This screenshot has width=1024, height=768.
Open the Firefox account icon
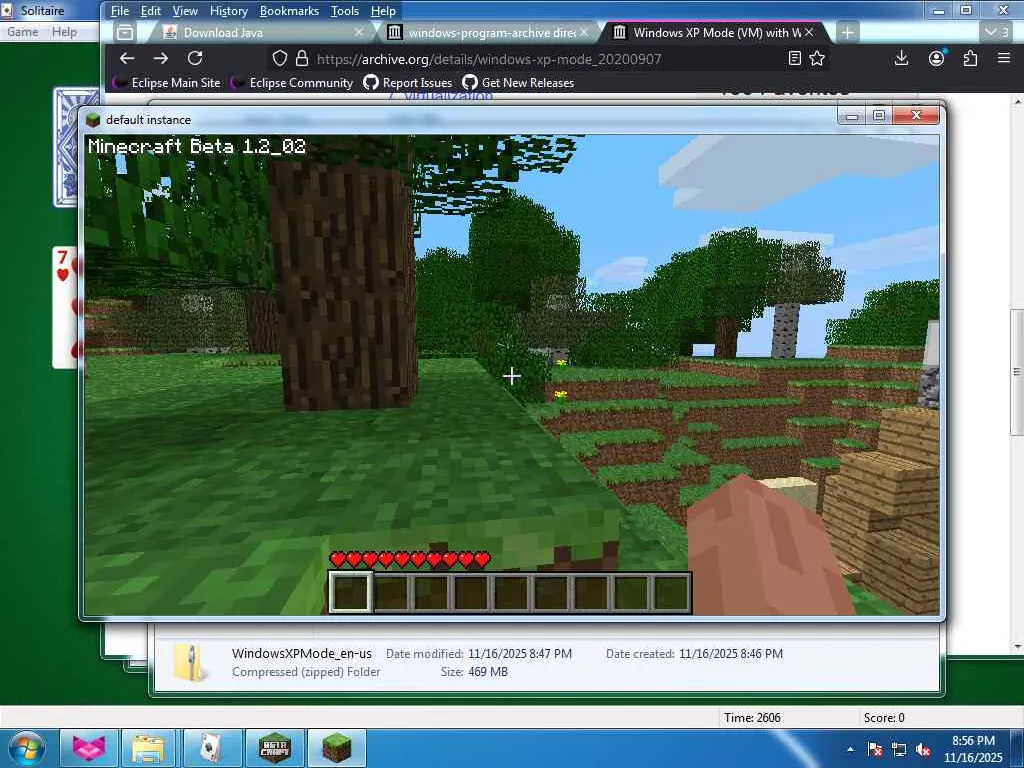(x=936, y=58)
